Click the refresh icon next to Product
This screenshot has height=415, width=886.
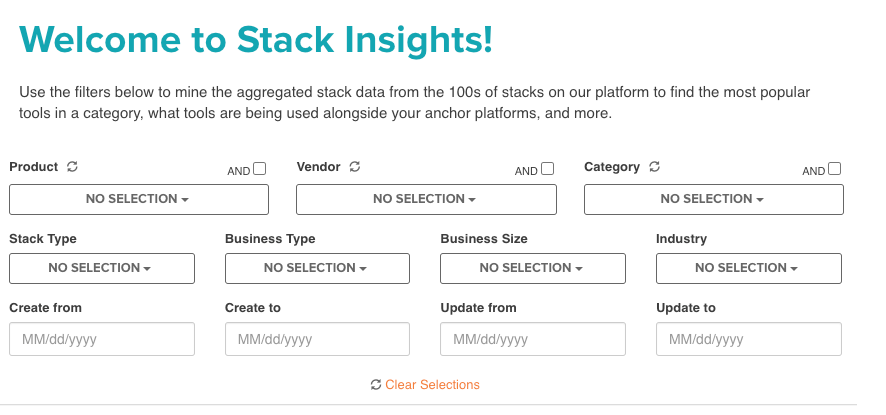click(72, 167)
